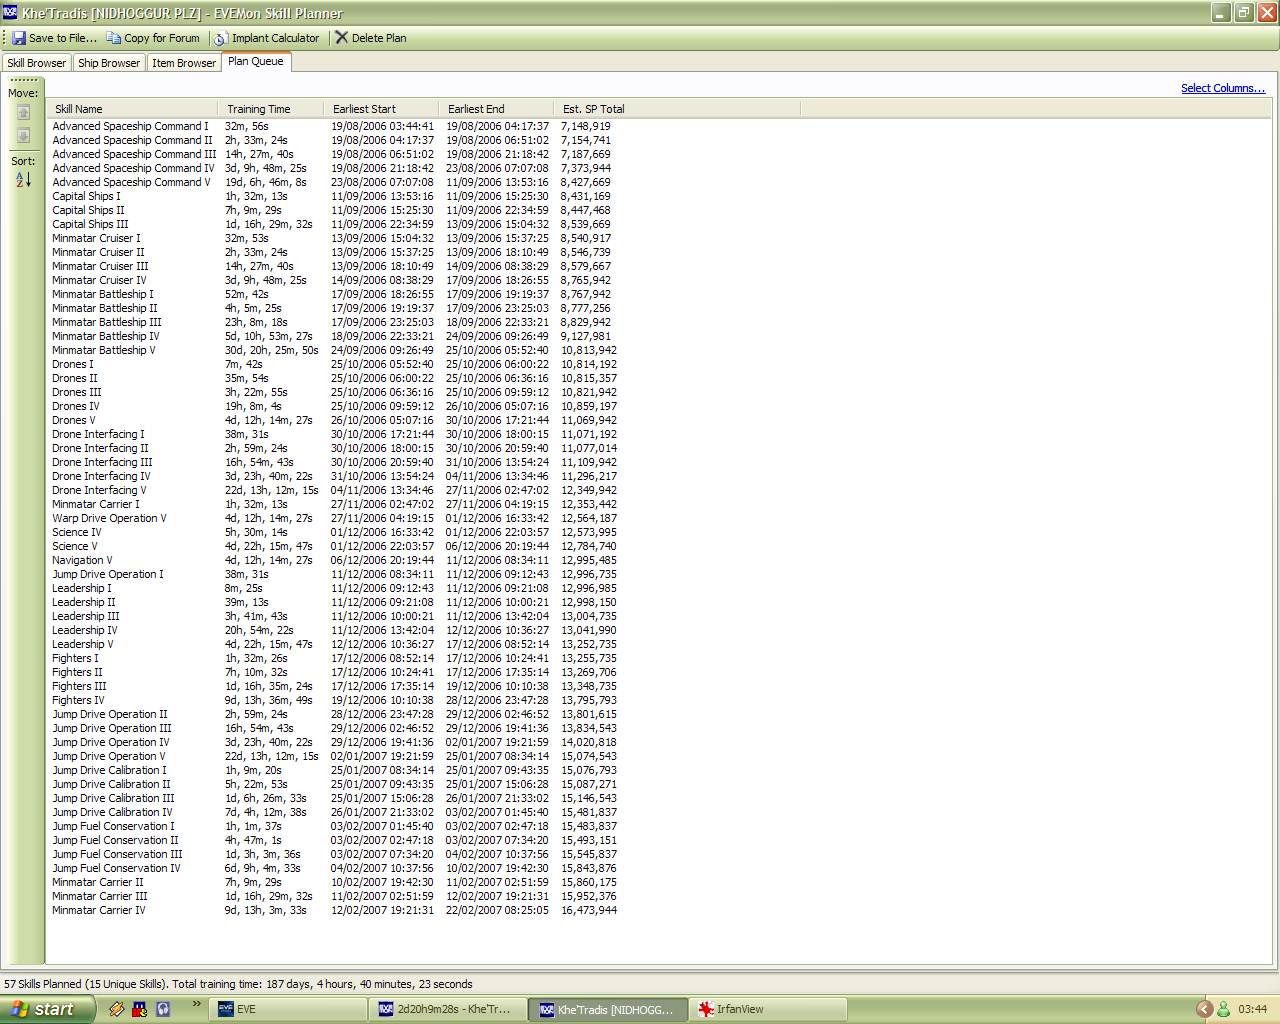Open the 2d20h9m28s taskbar window
The height and width of the screenshot is (1024, 1280).
click(x=447, y=1009)
